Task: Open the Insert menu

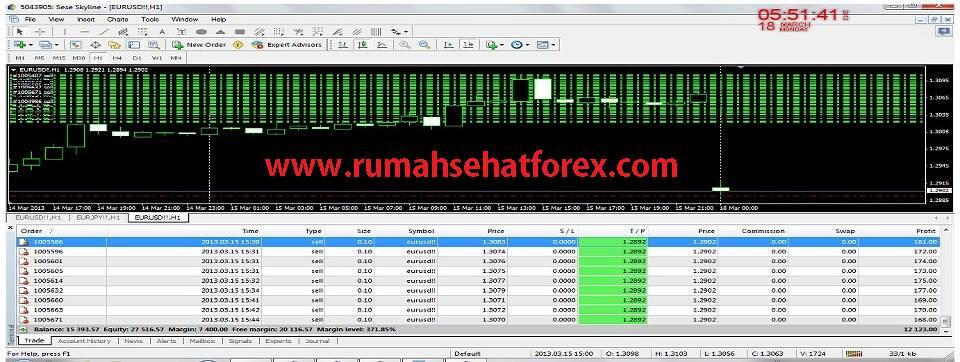Action: click(86, 20)
